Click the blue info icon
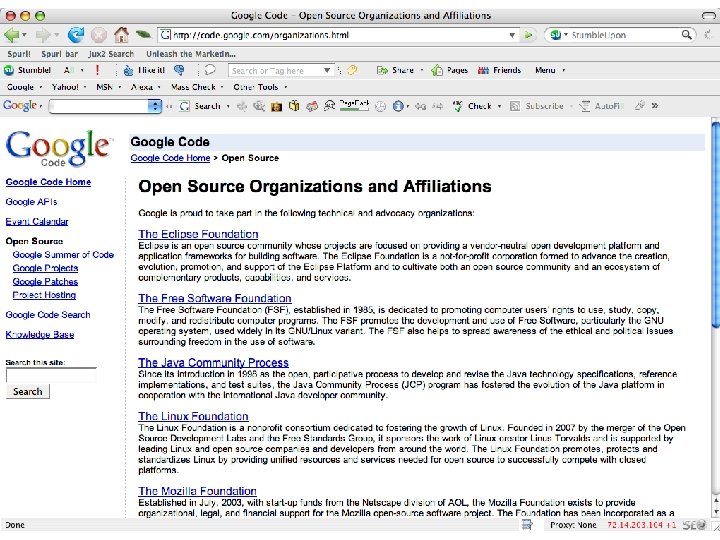The height and width of the screenshot is (540, 720). pyautogui.click(x=398, y=106)
